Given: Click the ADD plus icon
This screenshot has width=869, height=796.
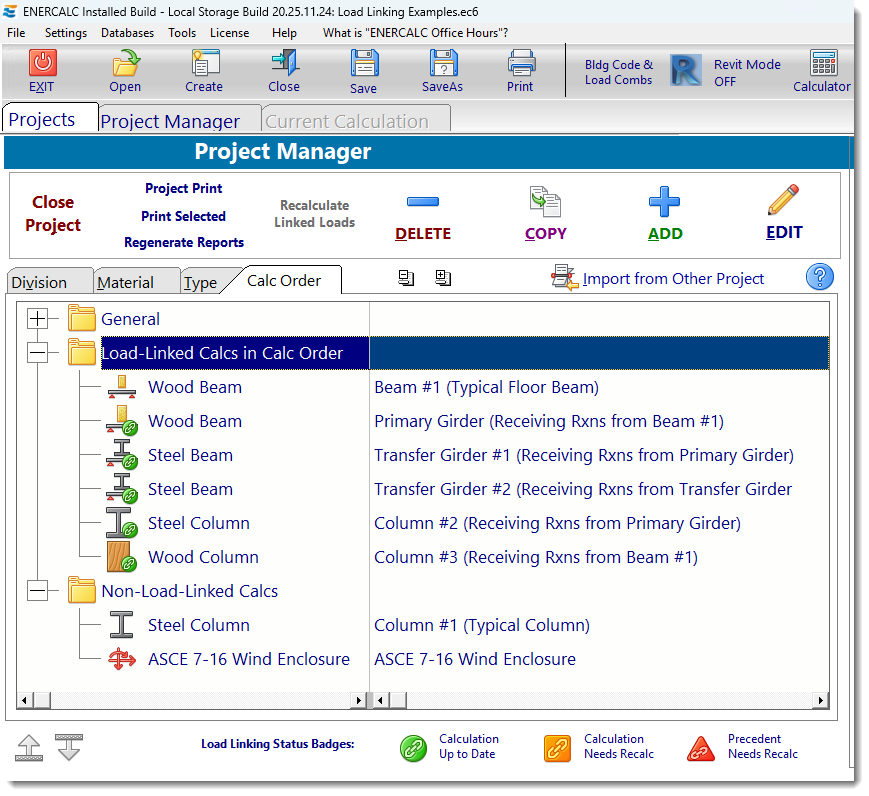Looking at the screenshot, I should click(x=664, y=202).
